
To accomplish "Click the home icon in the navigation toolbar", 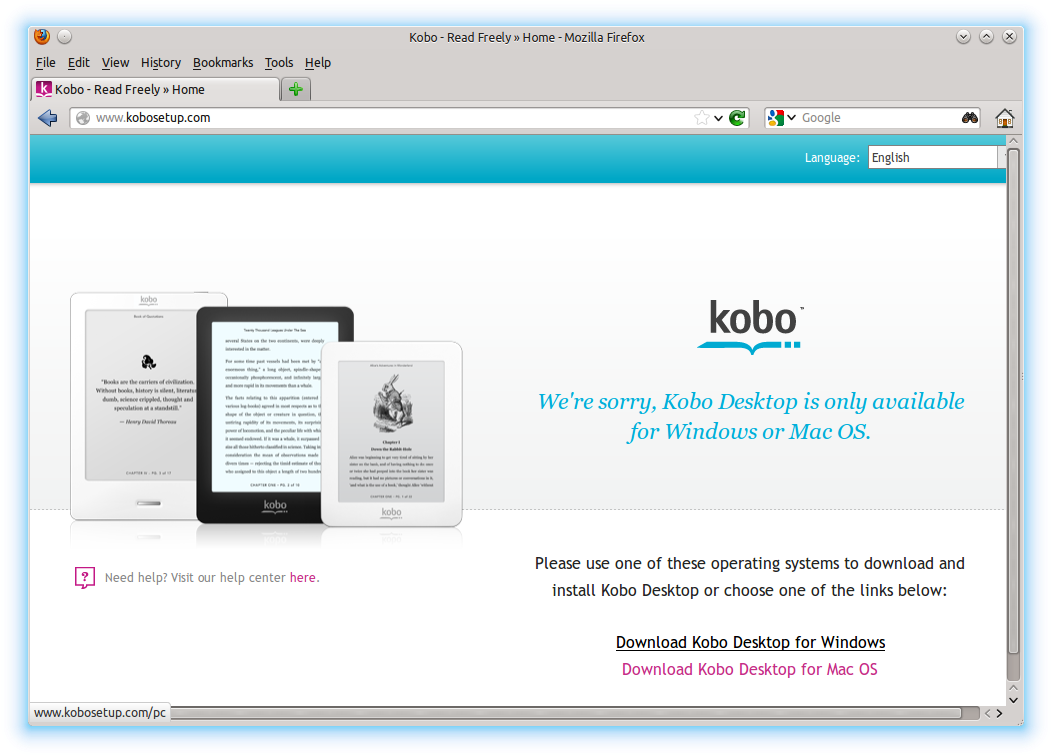I will [x=1004, y=117].
